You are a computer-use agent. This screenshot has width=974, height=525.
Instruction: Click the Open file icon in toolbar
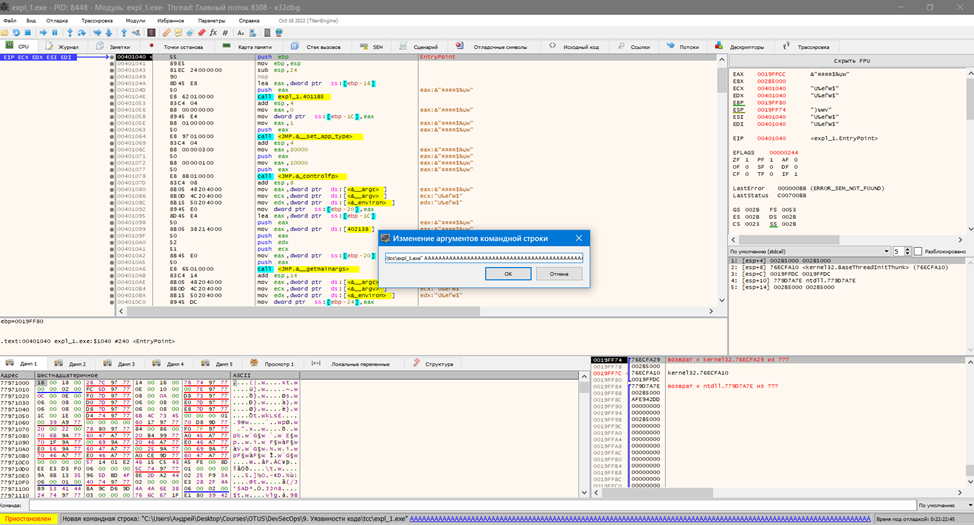pos(5,32)
